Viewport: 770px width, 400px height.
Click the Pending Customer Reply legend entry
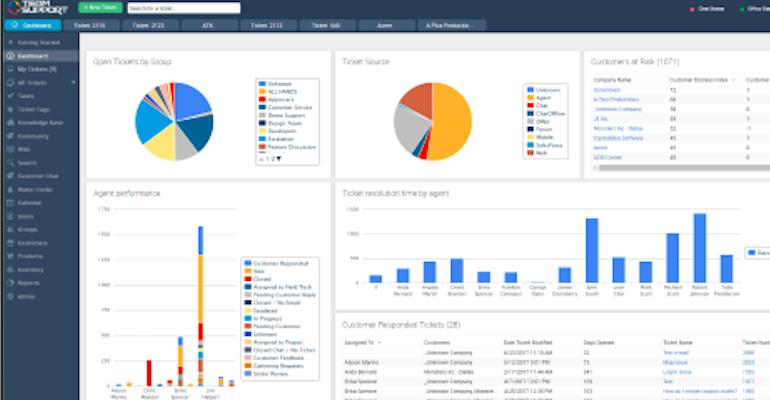click(280, 295)
